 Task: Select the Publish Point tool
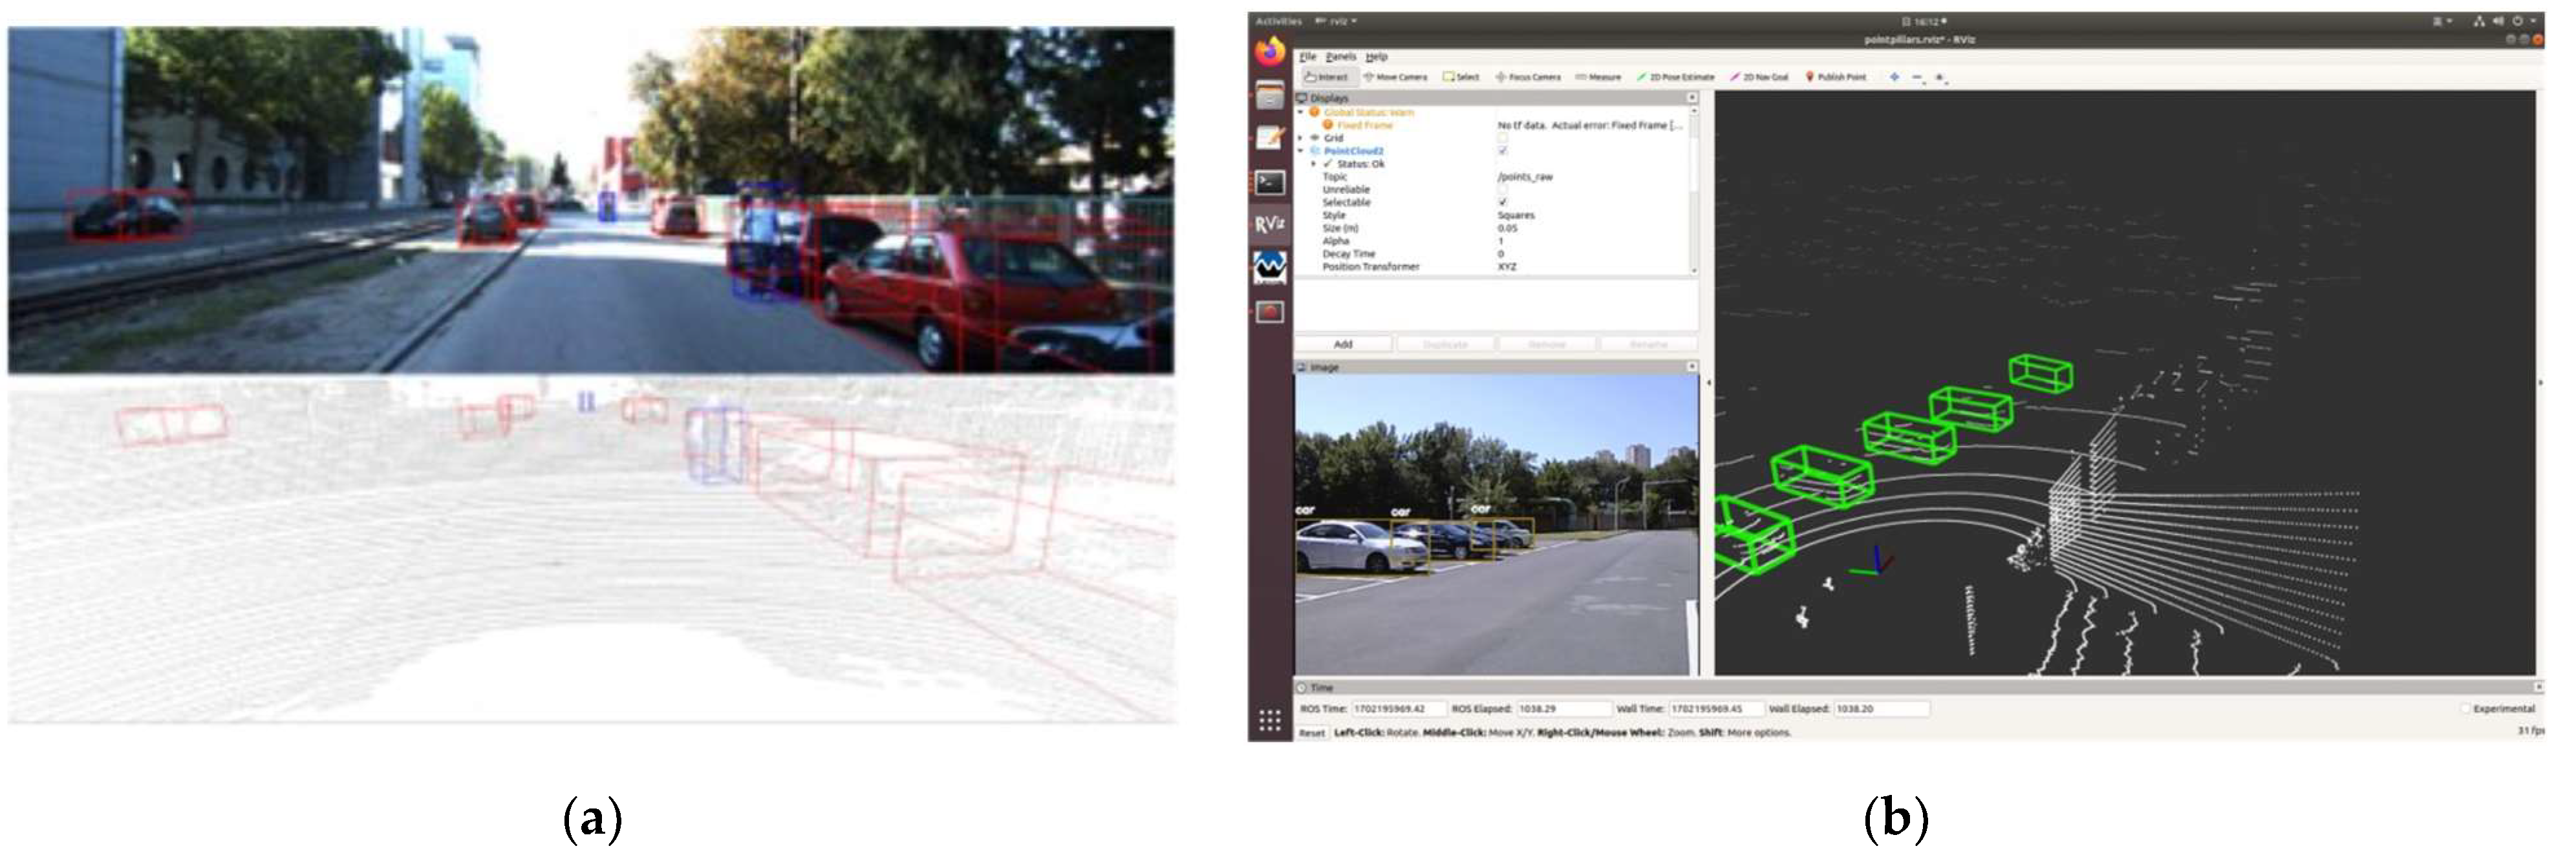(1835, 77)
